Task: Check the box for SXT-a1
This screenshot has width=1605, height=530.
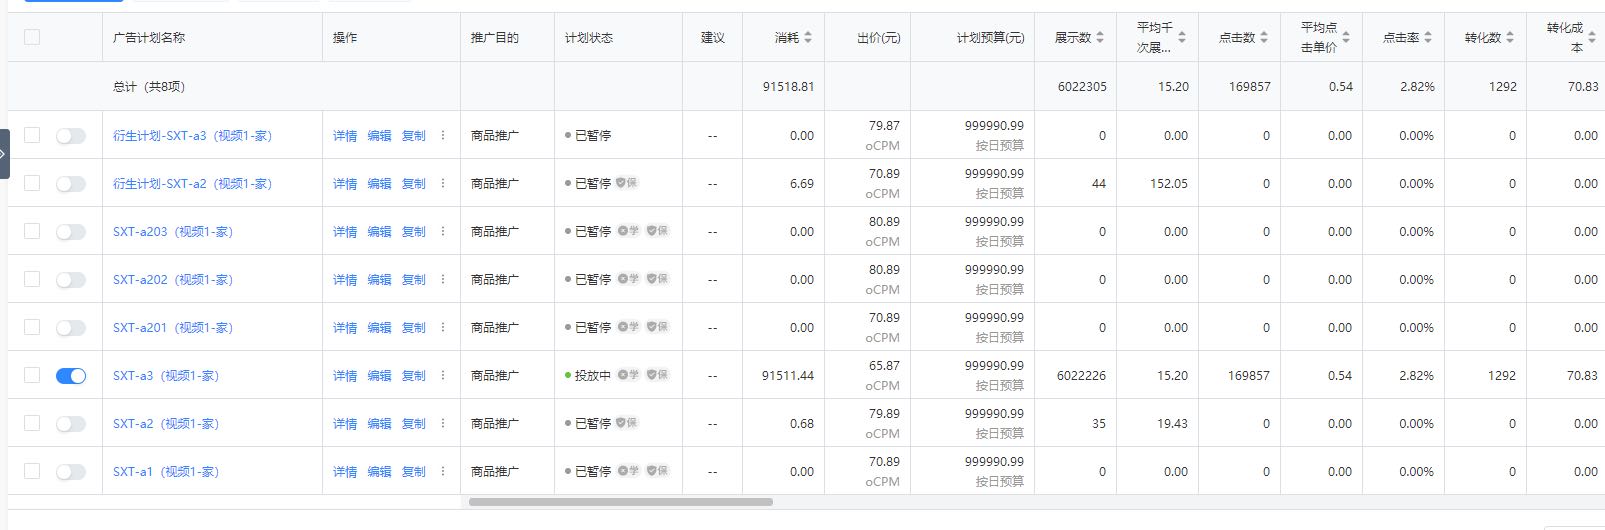Action: point(32,471)
